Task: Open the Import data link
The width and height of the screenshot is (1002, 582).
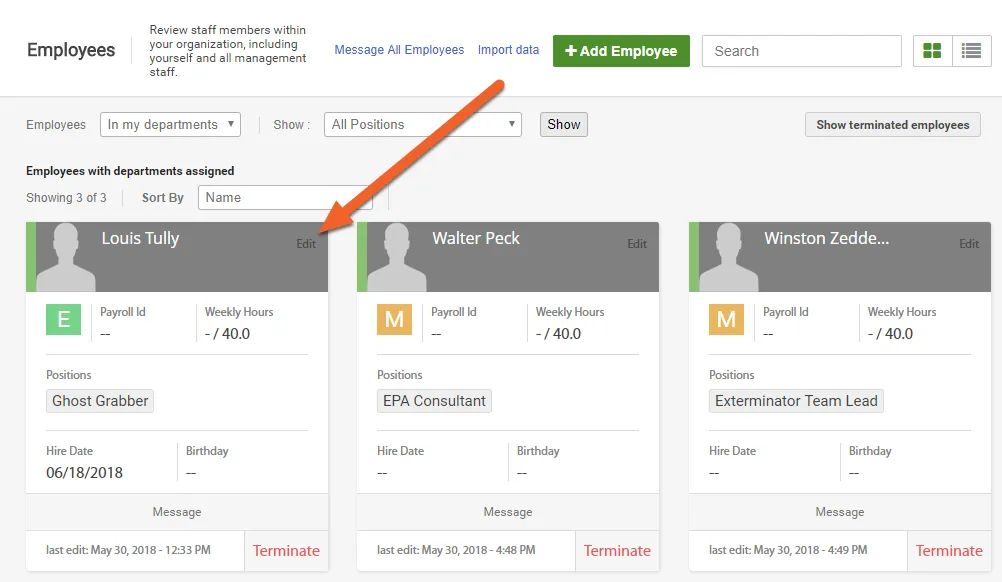Action: pyautogui.click(x=508, y=50)
